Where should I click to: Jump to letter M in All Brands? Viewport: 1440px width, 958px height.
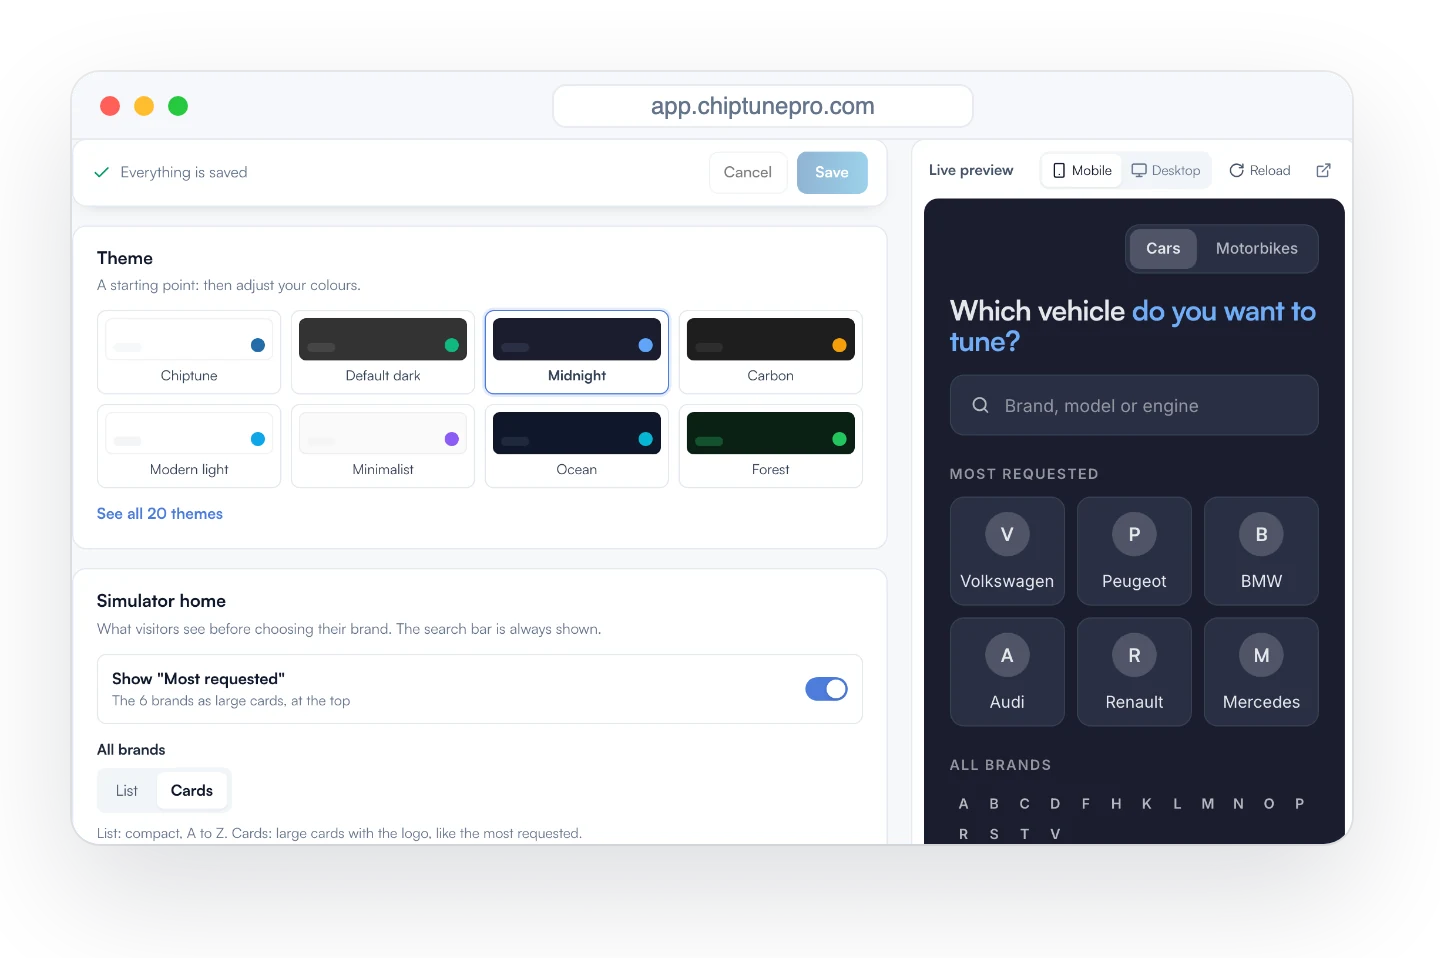1208,804
